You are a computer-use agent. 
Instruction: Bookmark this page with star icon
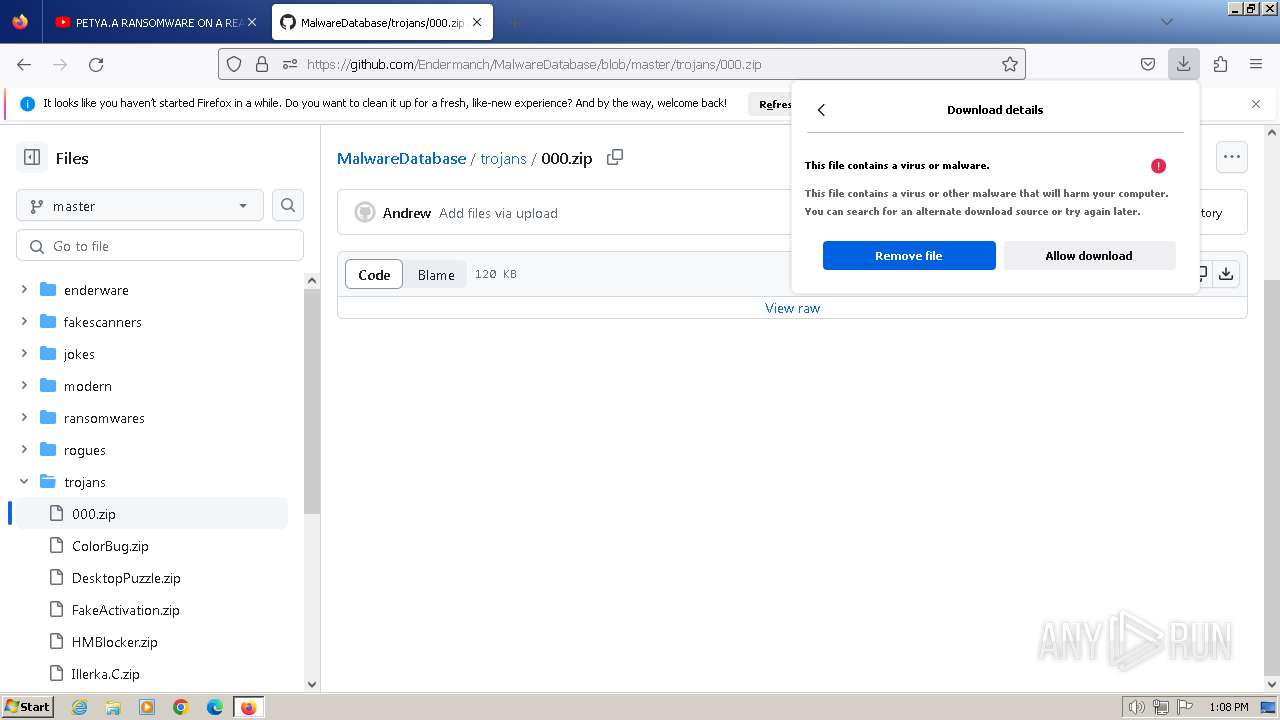click(x=1010, y=64)
